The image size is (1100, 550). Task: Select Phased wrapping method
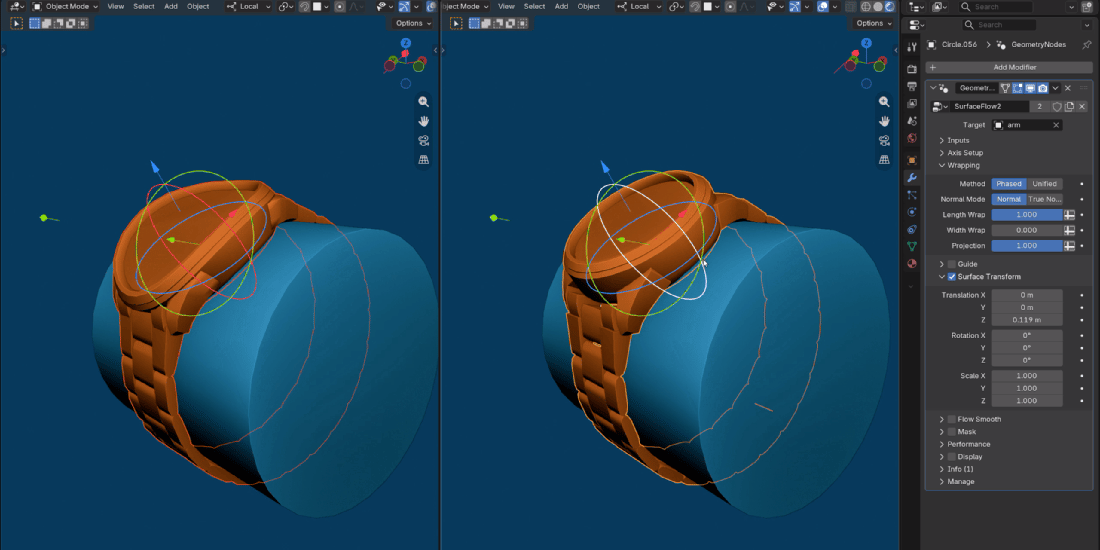coord(1009,184)
